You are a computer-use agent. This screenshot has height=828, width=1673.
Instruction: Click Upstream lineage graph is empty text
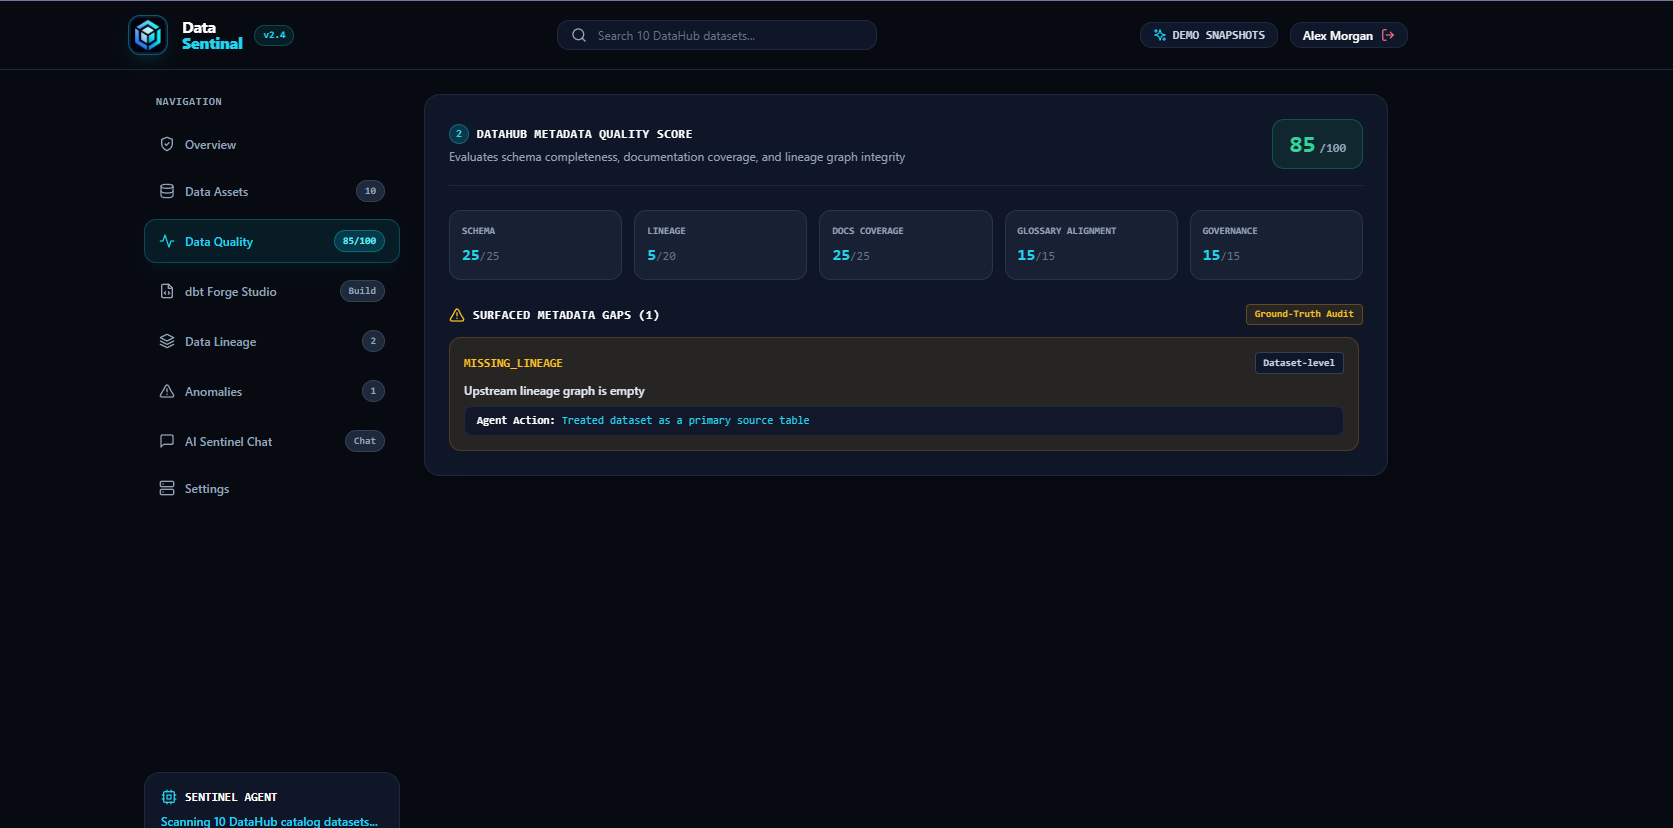[x=554, y=391]
